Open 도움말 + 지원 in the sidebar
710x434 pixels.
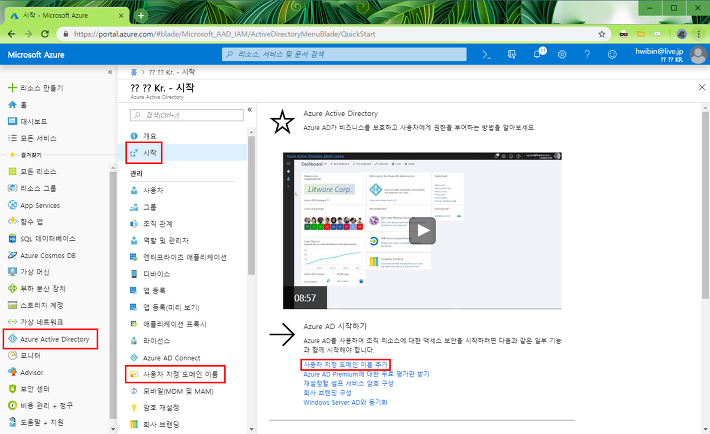pyautogui.click(x=36, y=422)
